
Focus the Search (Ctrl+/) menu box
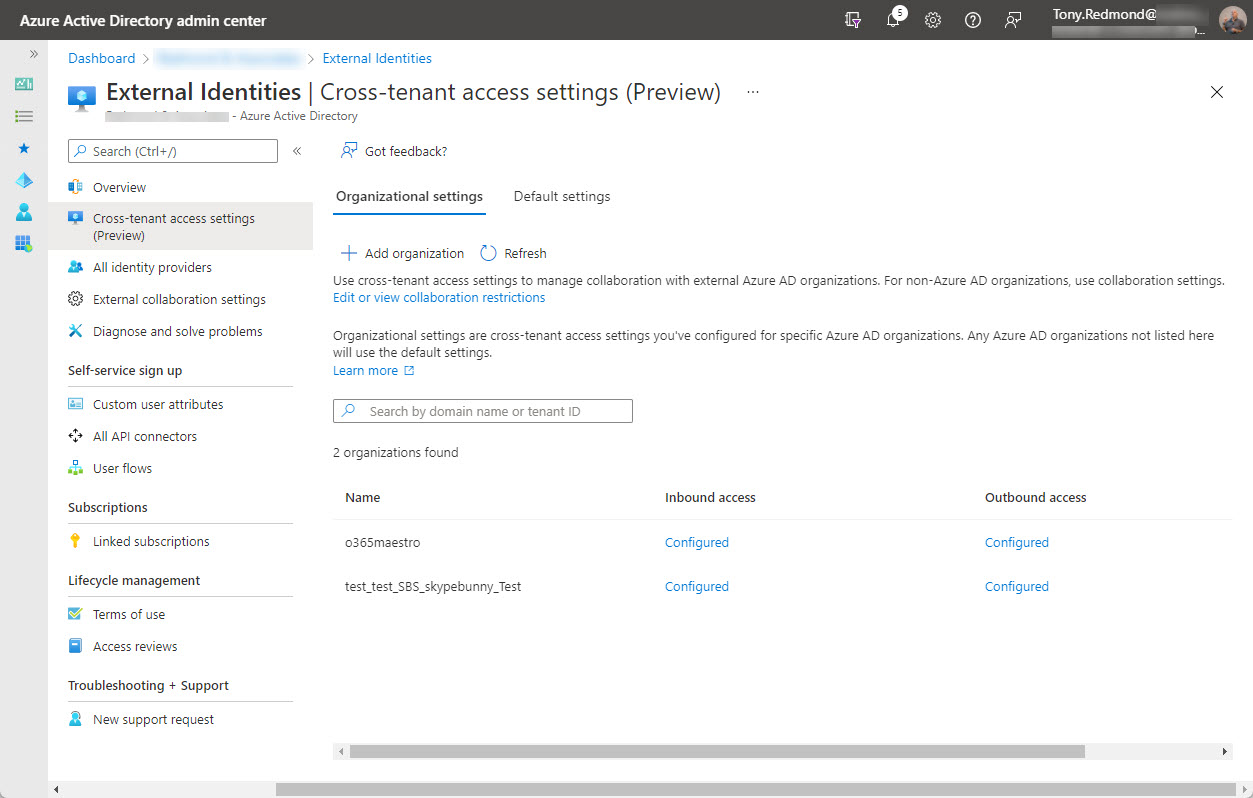pyautogui.click(x=173, y=151)
